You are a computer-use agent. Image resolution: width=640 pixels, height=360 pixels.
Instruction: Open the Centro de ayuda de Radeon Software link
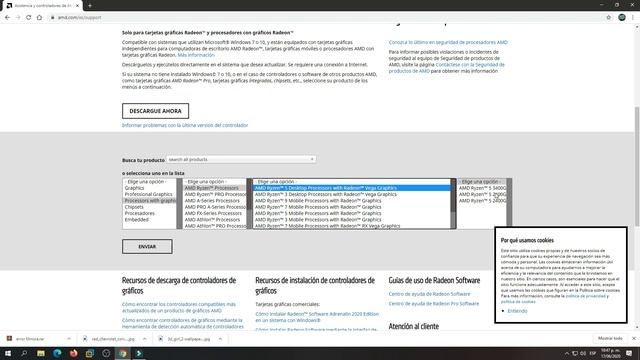pyautogui.click(x=429, y=294)
